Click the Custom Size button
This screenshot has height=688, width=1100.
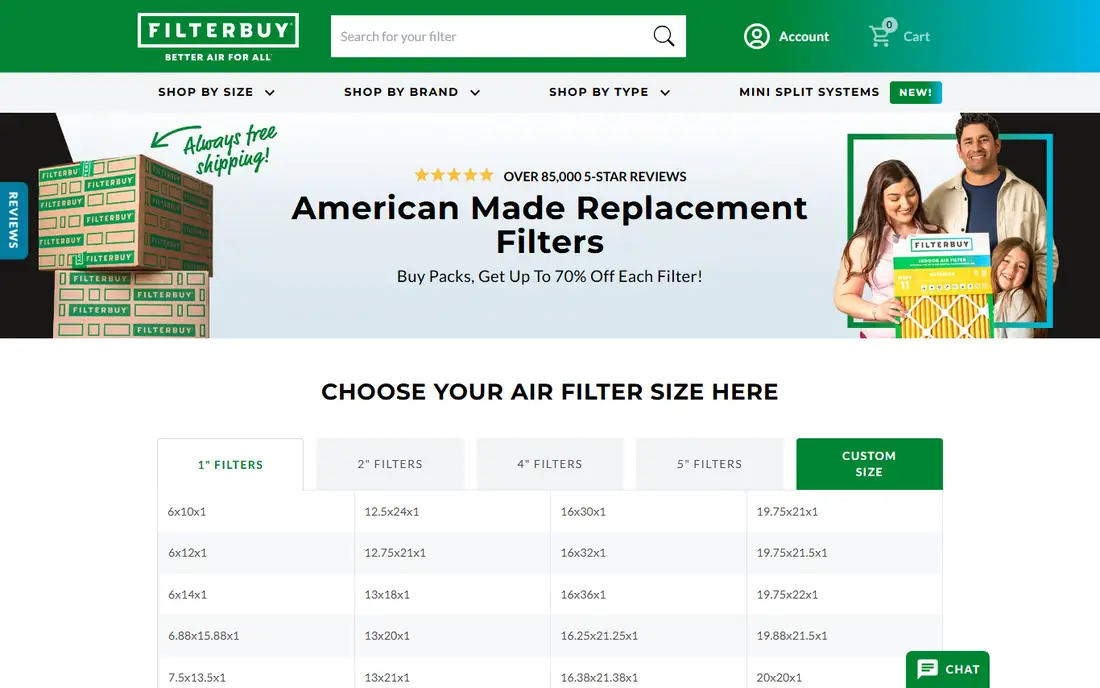pos(869,464)
